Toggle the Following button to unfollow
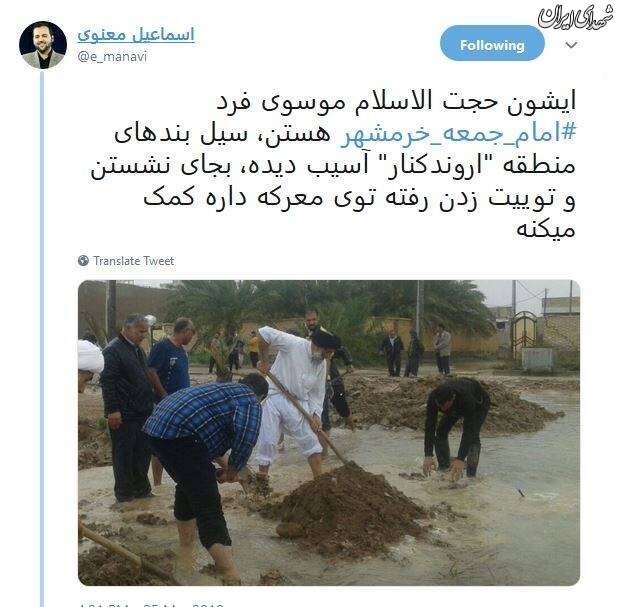Viewport: 619px width, 607px height. [492, 43]
